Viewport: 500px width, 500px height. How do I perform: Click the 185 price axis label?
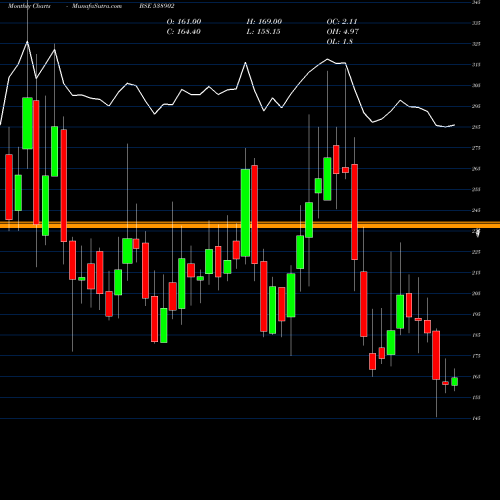point(476,335)
